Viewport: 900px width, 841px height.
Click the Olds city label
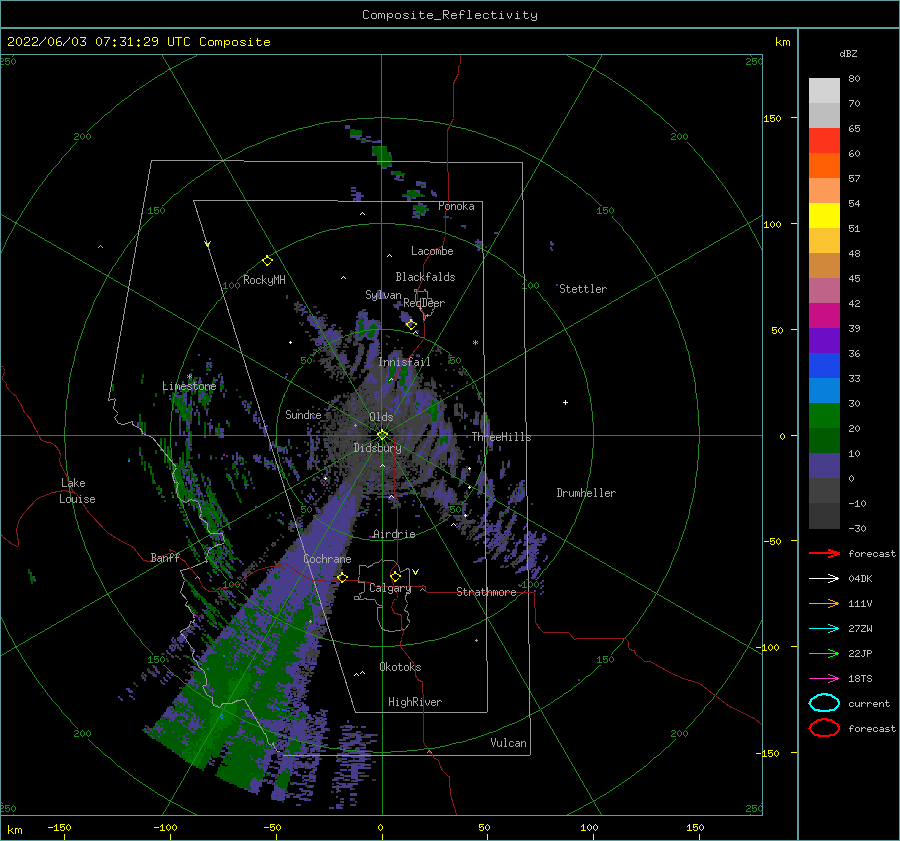[381, 417]
